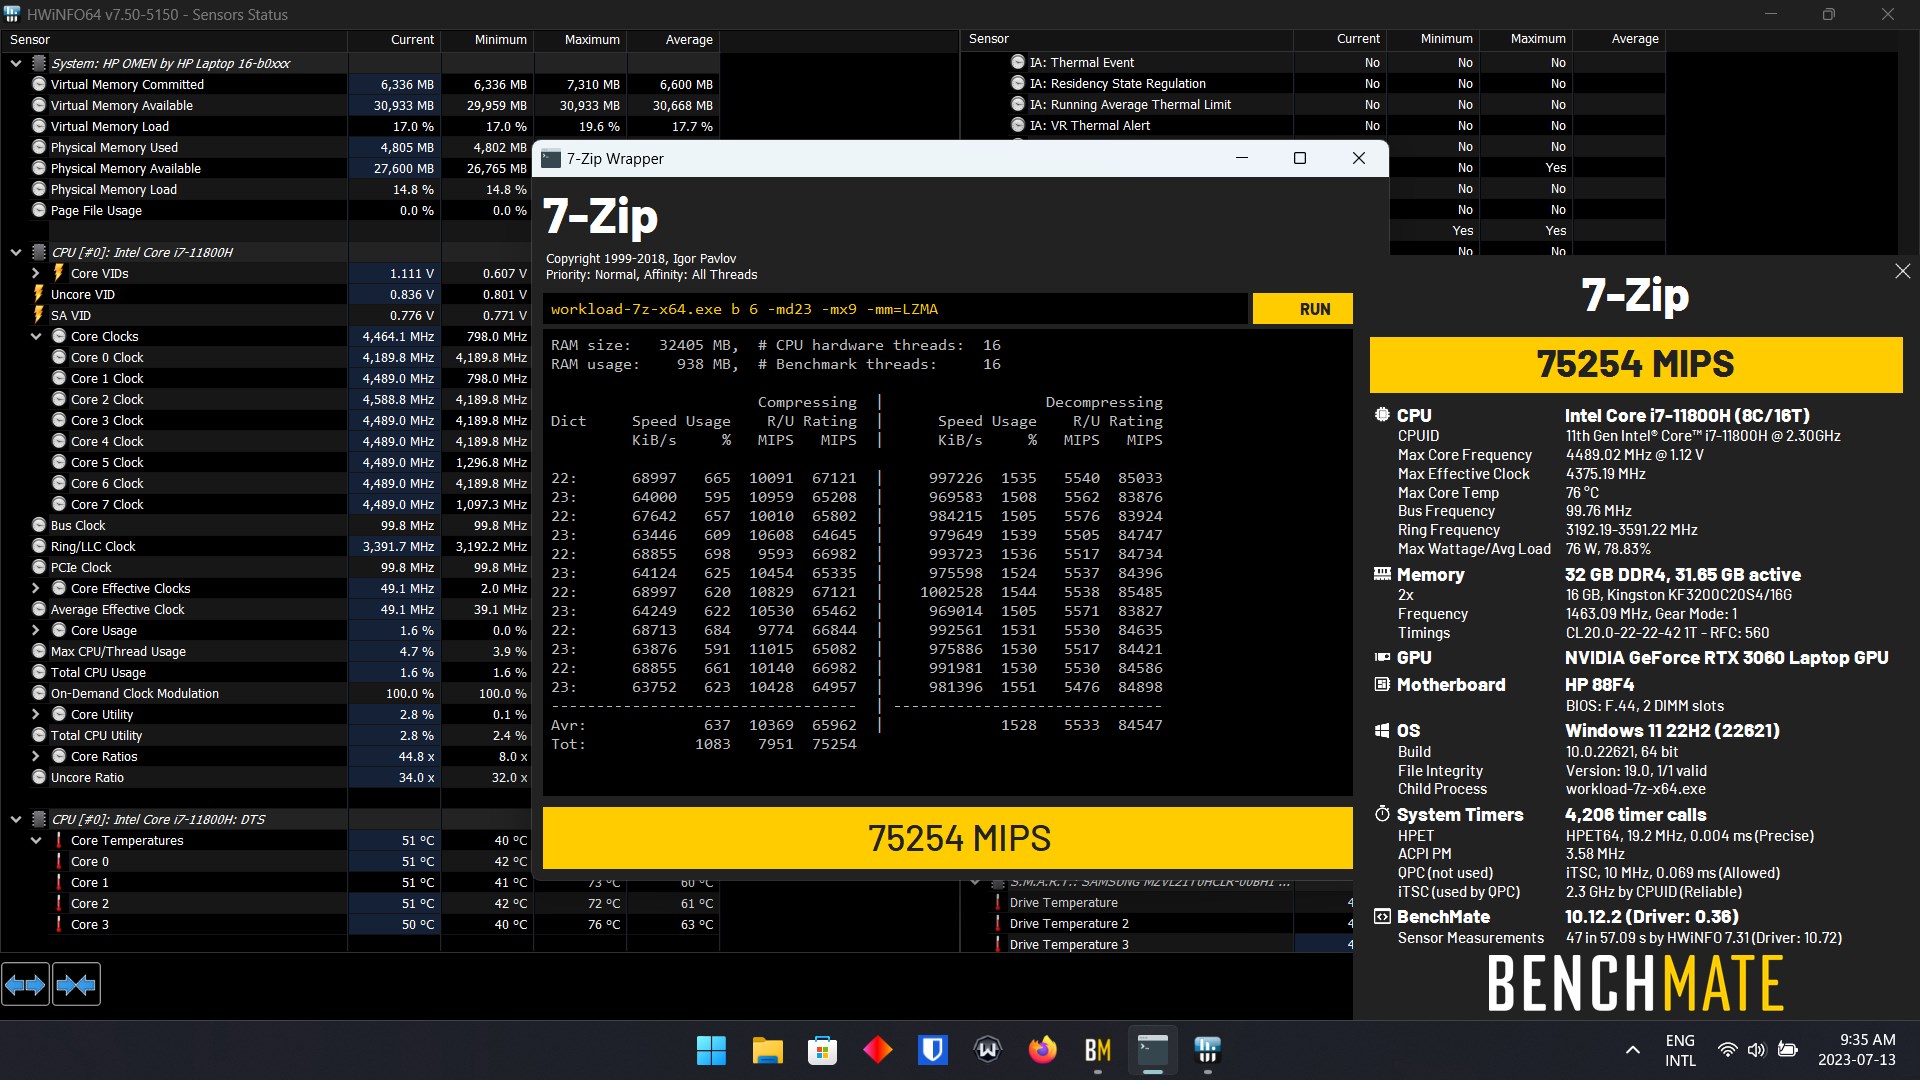1920x1080 pixels.
Task: Collapse CPU DTS sensor group
Action: (x=16, y=819)
